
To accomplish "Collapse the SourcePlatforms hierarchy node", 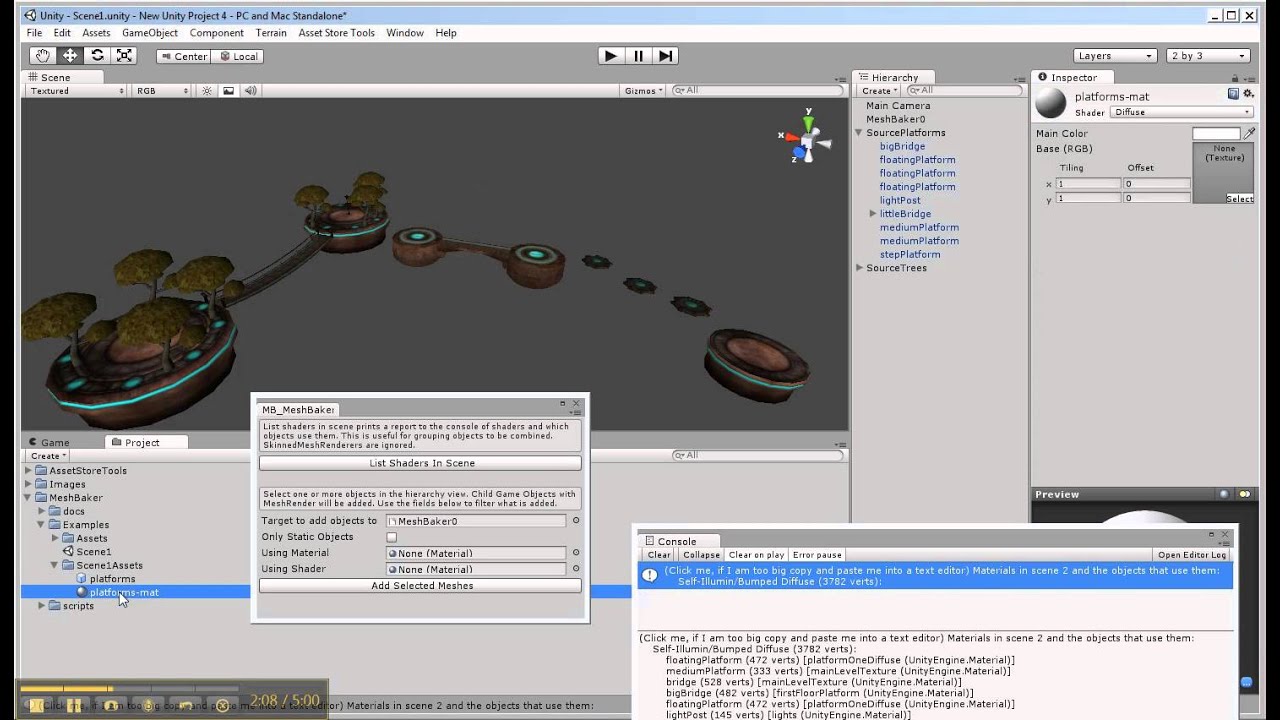I will (x=858, y=133).
